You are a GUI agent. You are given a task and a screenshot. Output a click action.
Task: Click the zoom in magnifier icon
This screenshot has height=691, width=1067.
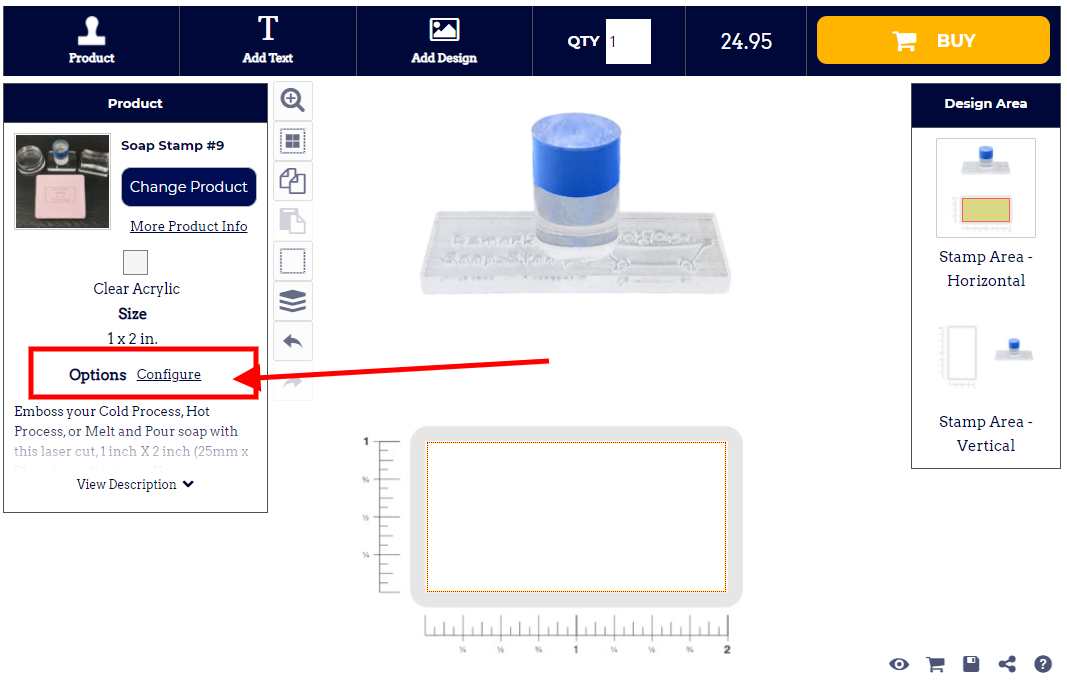[x=293, y=101]
